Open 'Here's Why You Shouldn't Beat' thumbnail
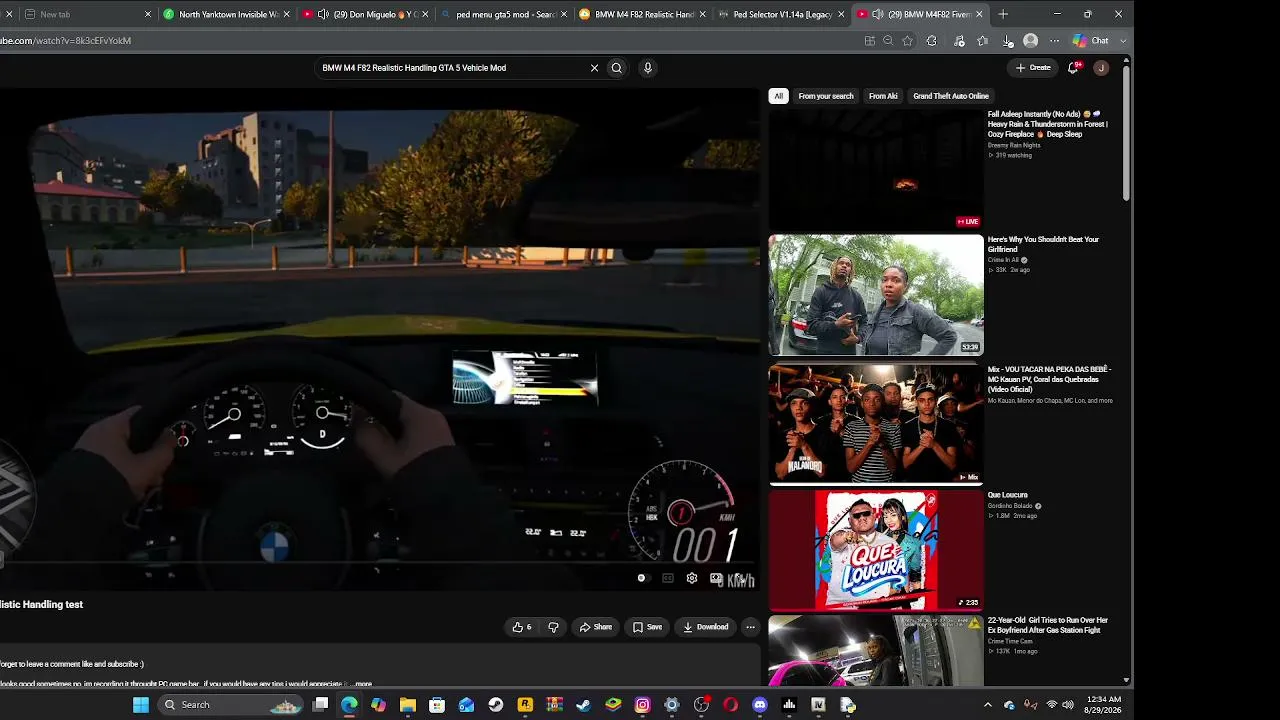 876,295
